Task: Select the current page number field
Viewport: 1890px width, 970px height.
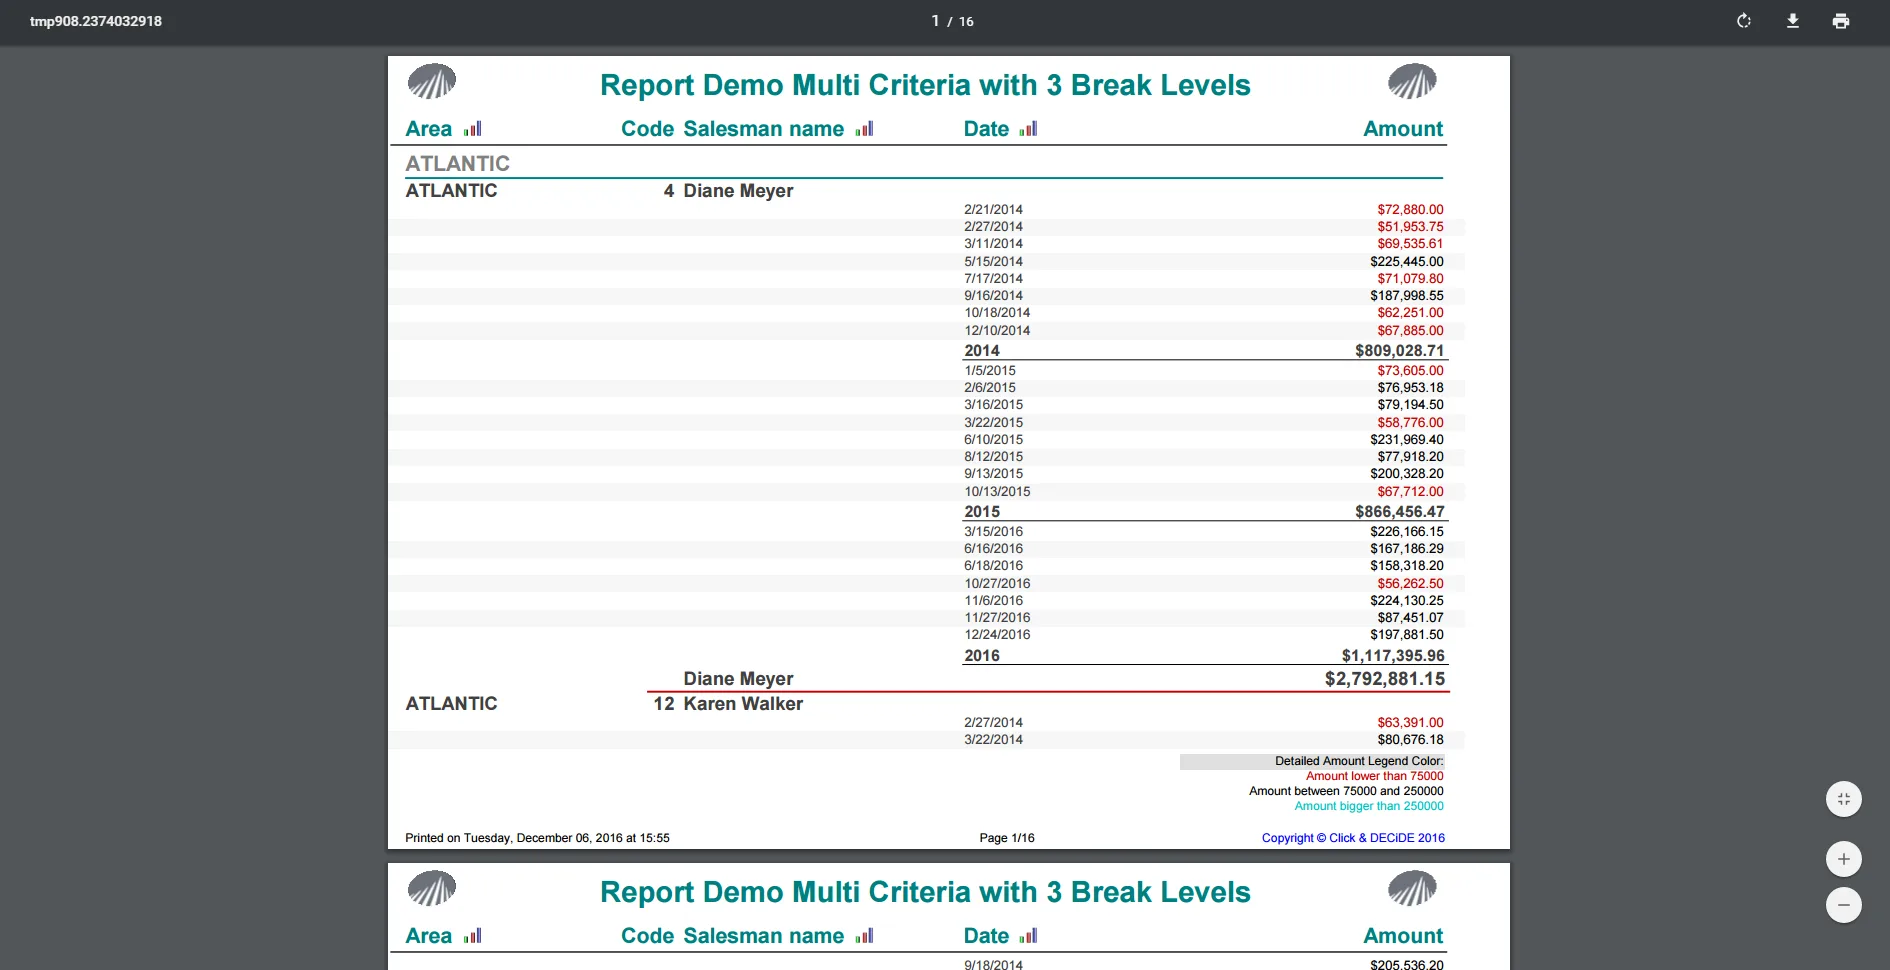Action: pyautogui.click(x=935, y=21)
